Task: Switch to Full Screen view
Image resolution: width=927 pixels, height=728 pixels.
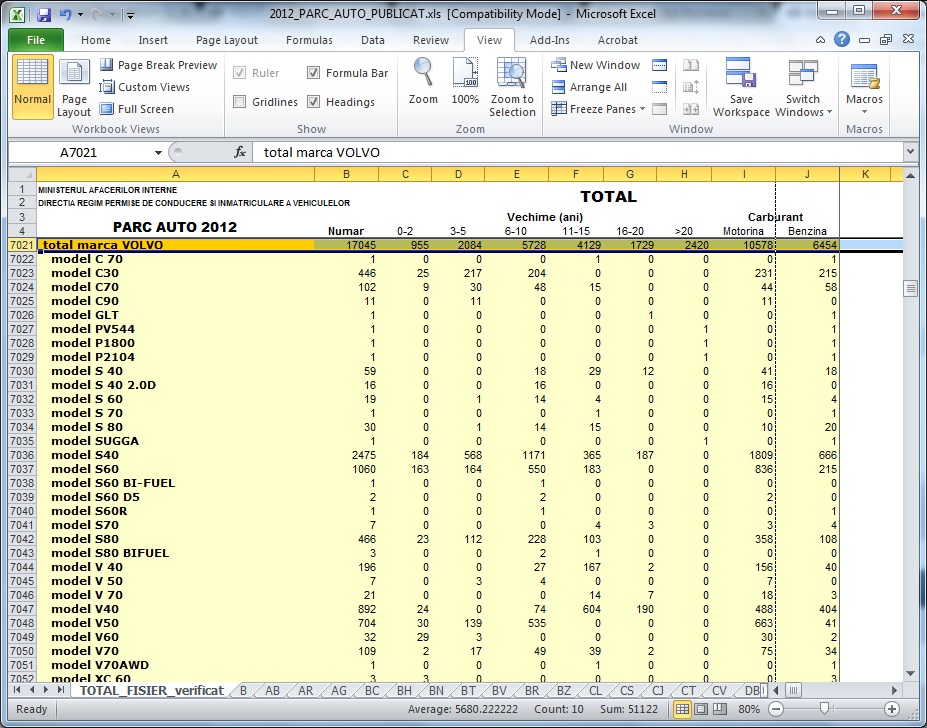Action: [137, 109]
